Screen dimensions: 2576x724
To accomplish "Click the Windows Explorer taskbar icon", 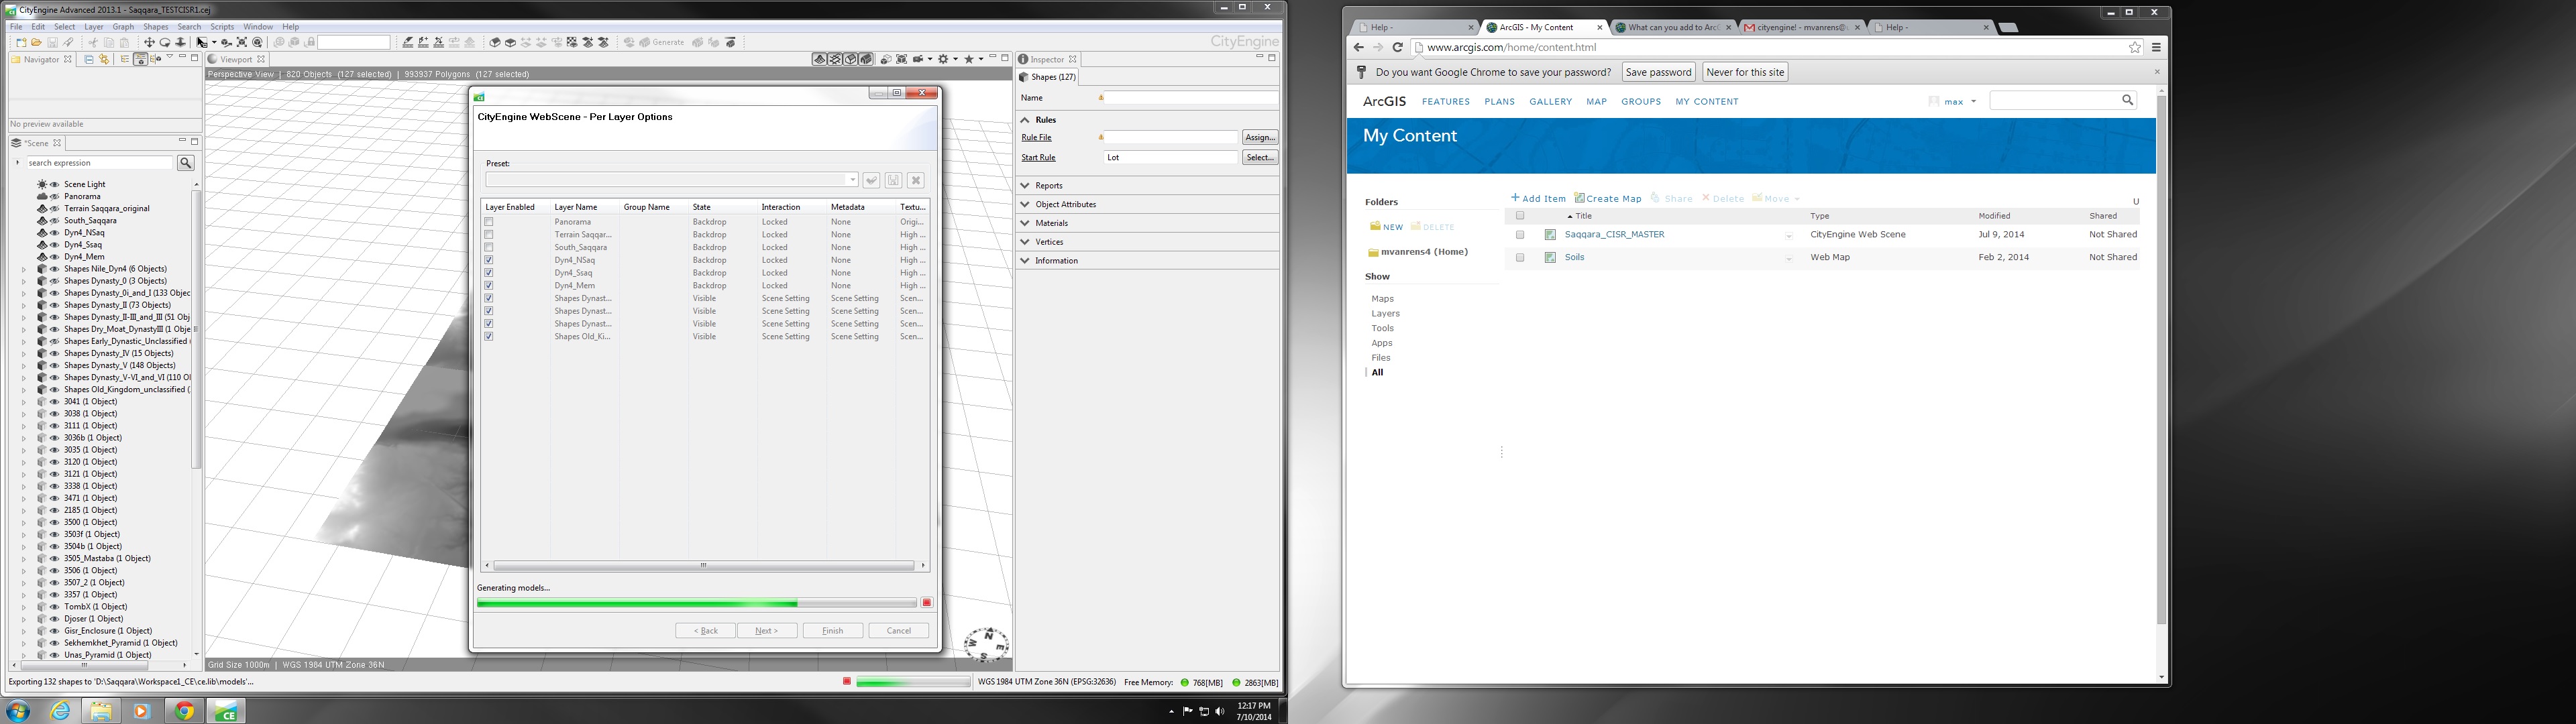I will [101, 711].
